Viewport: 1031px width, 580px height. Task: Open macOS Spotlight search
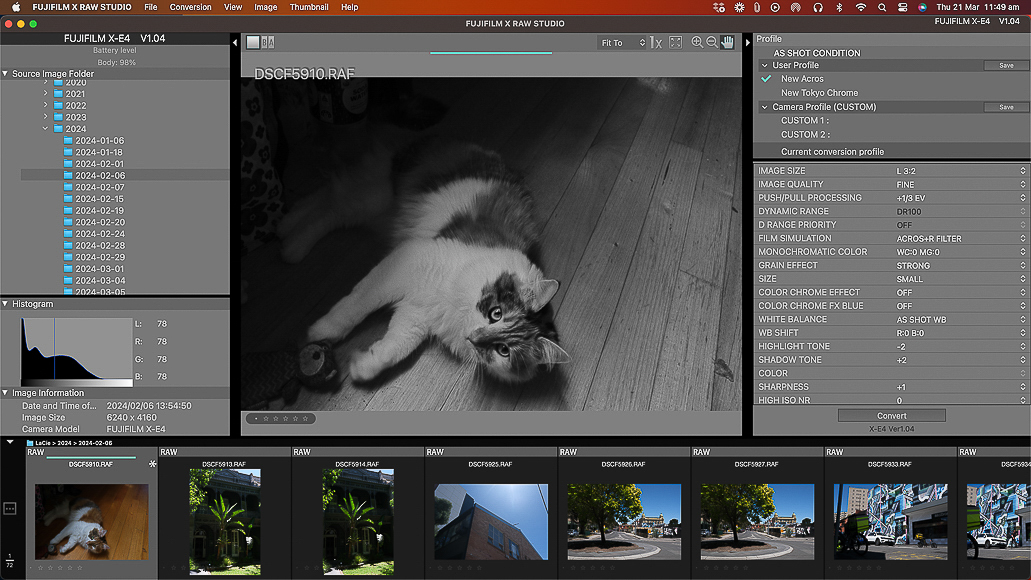(882, 7)
